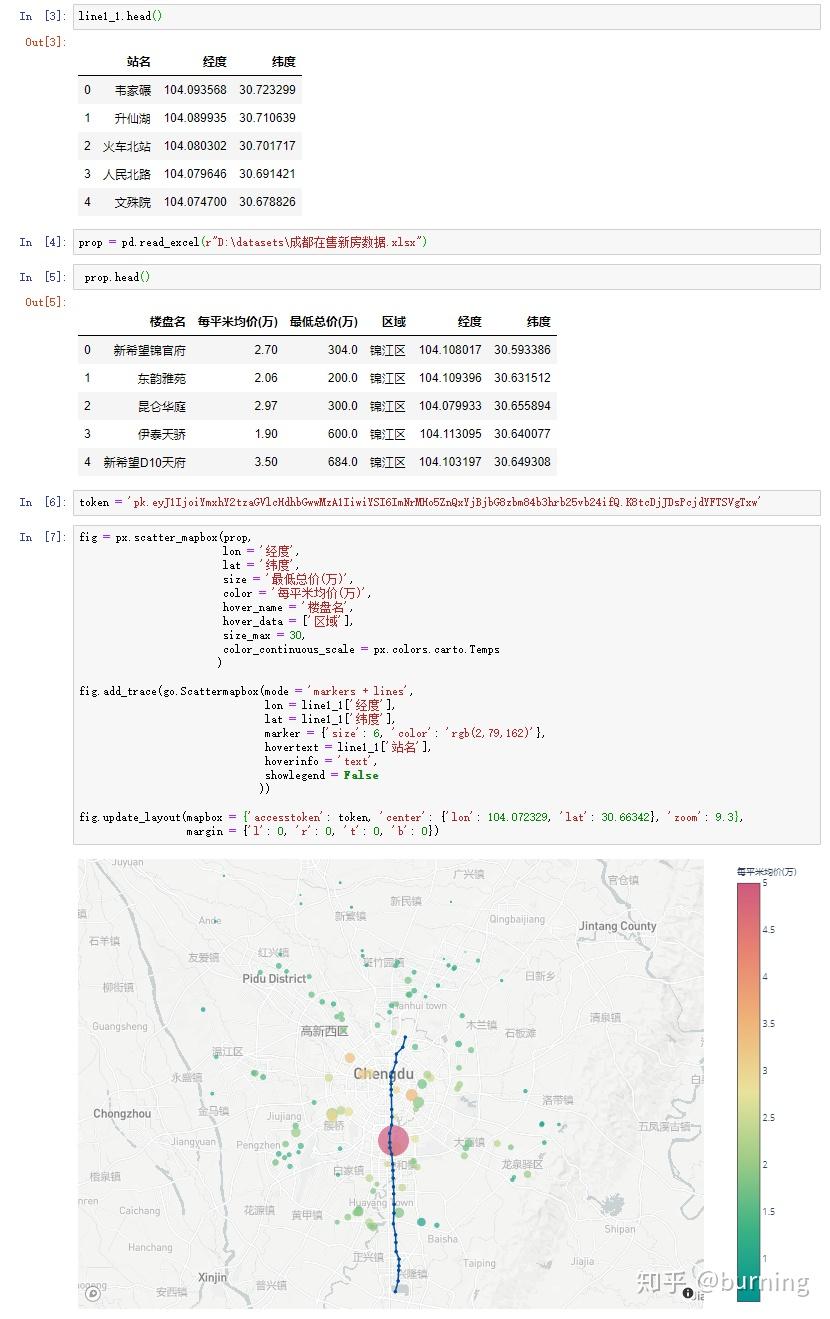The image size is (830, 1319).
Task: Click the Pidu District map label
Action: pyautogui.click(x=274, y=979)
